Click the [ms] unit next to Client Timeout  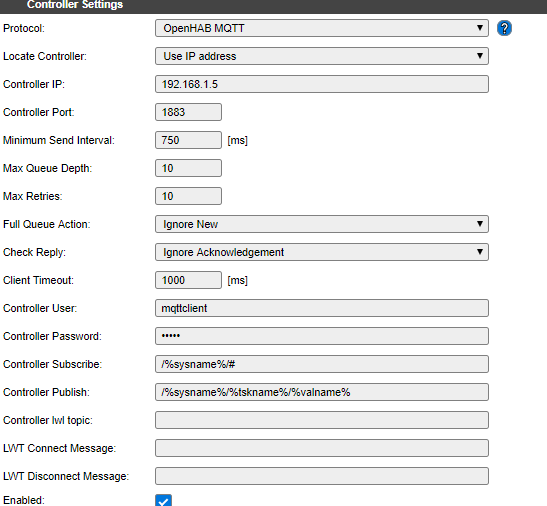238,280
